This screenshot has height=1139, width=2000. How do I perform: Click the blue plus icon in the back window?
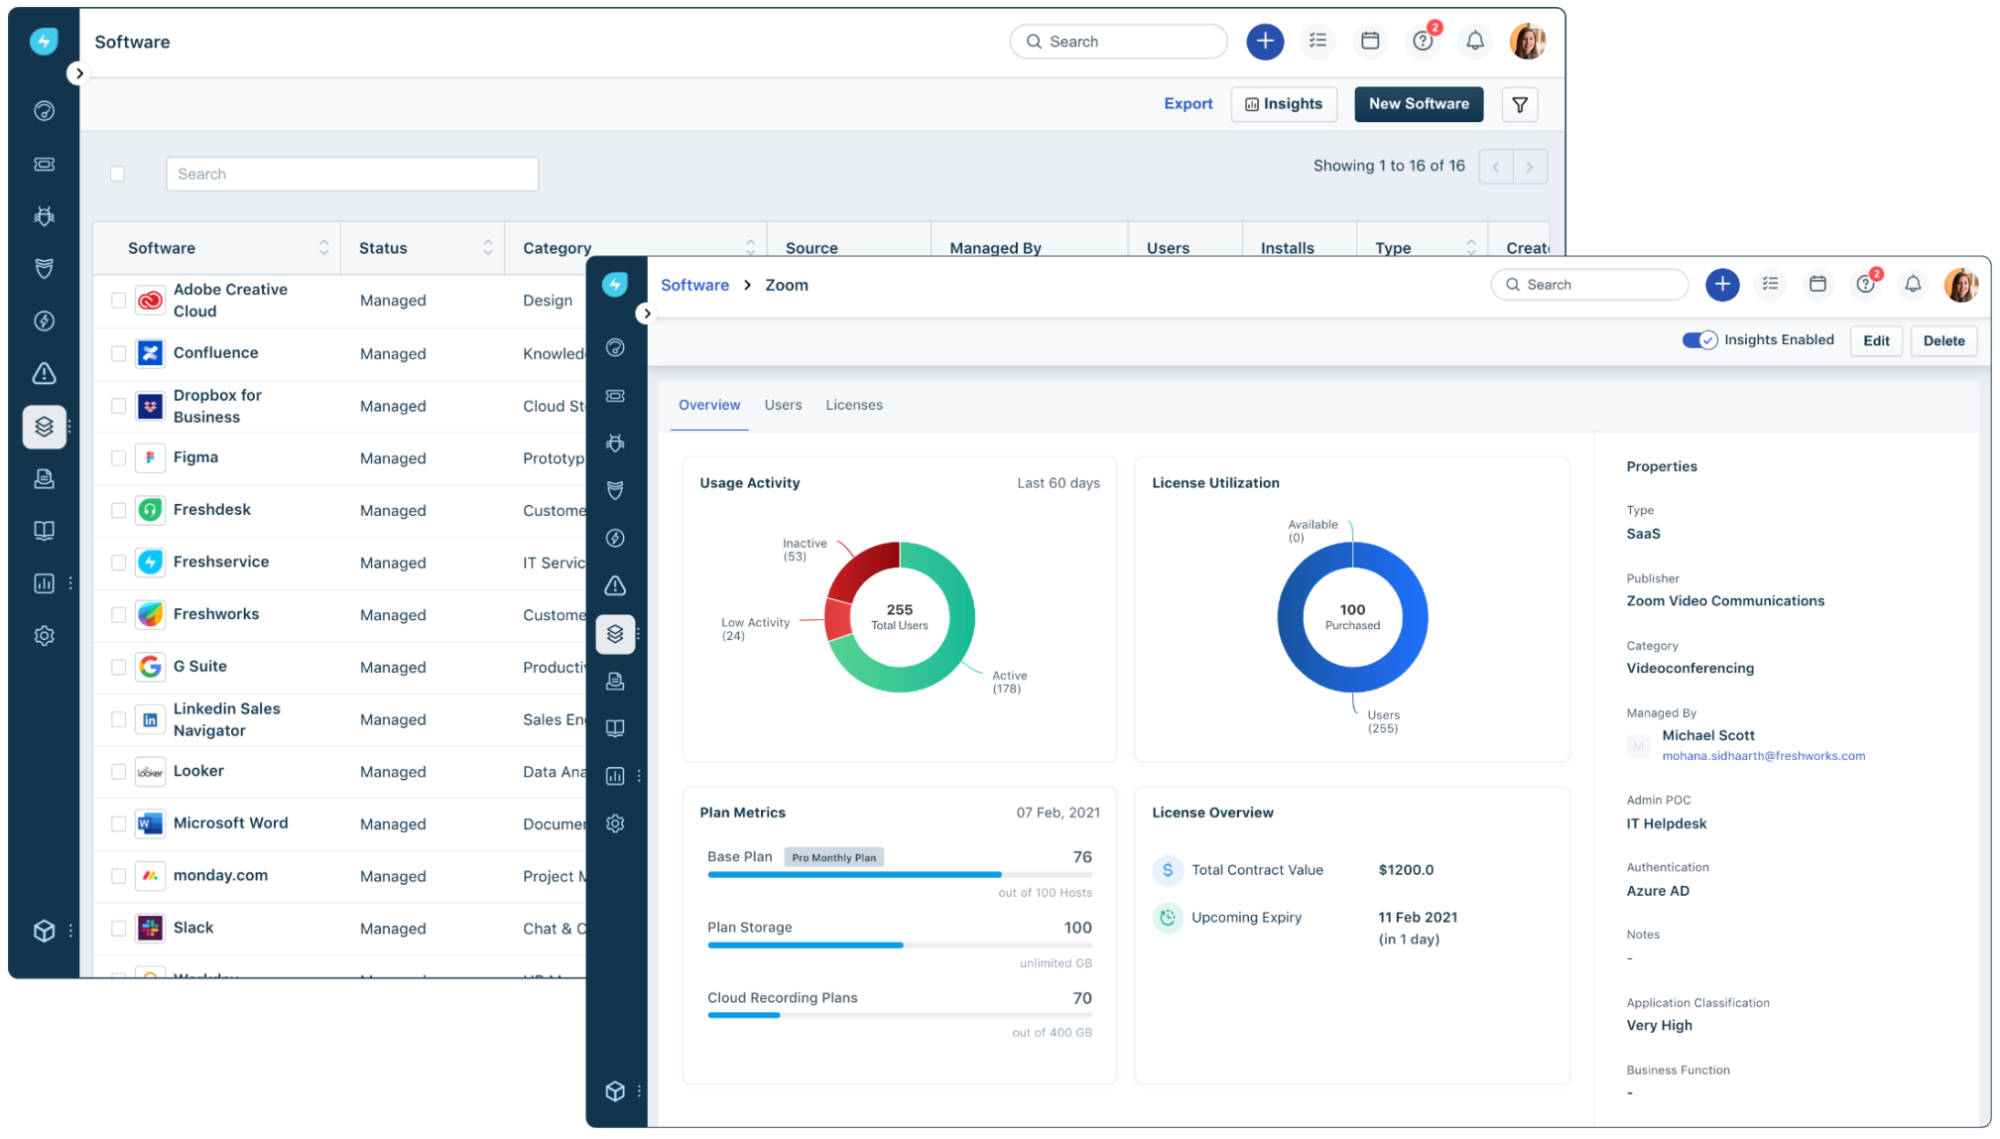pyautogui.click(x=1264, y=41)
